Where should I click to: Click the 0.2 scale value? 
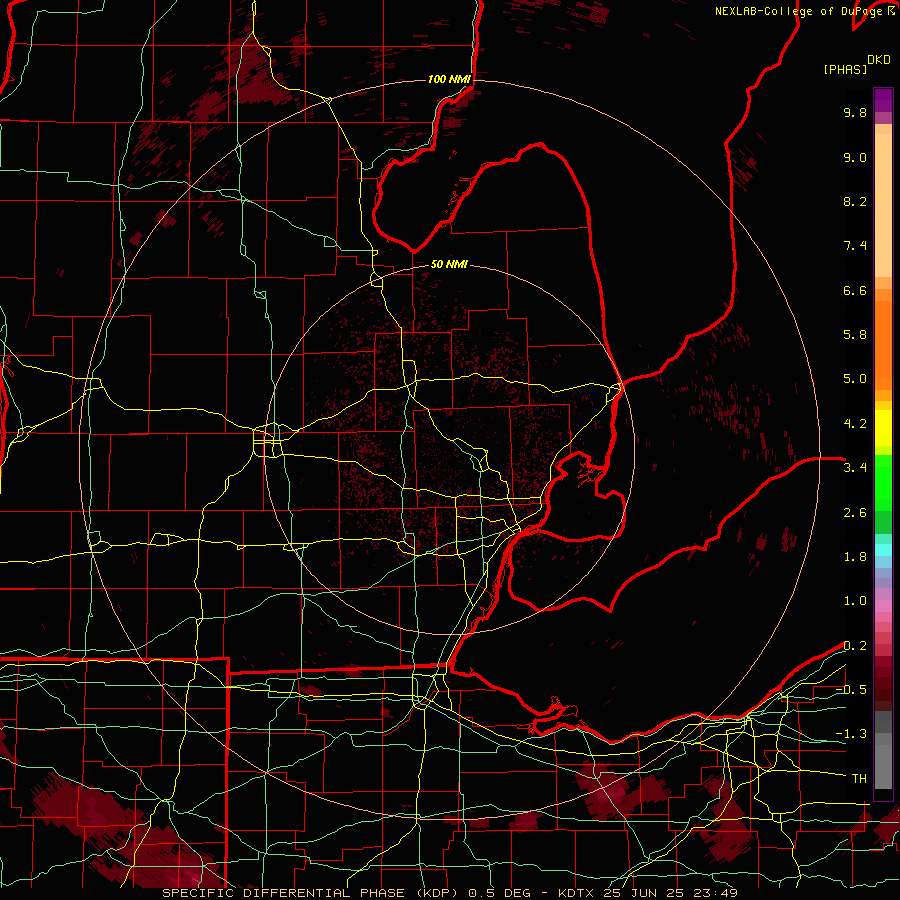pyautogui.click(x=855, y=646)
